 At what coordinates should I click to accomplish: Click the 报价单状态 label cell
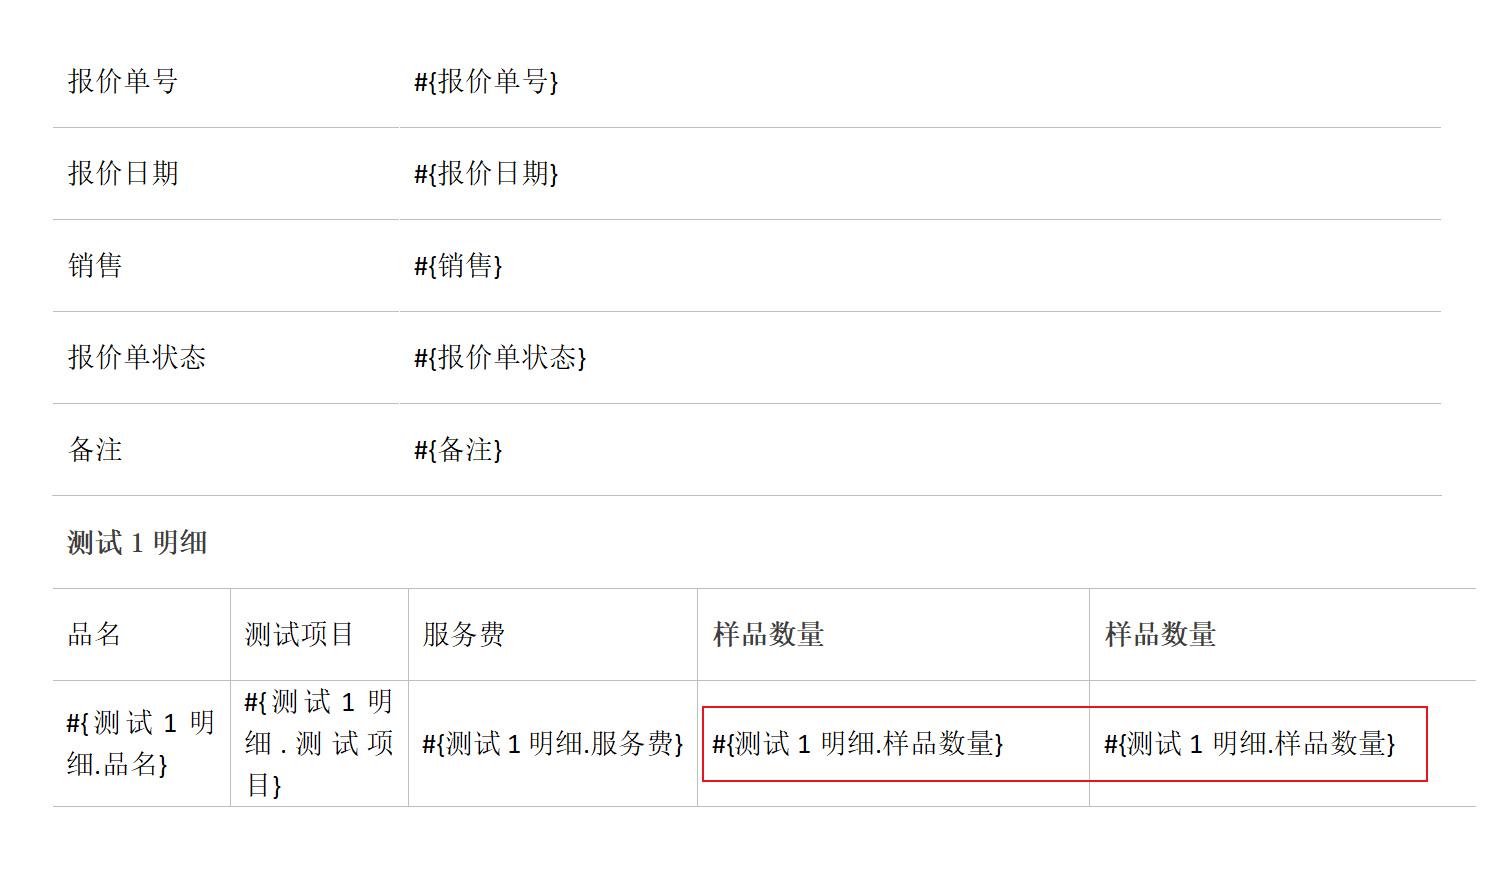[x=137, y=358]
